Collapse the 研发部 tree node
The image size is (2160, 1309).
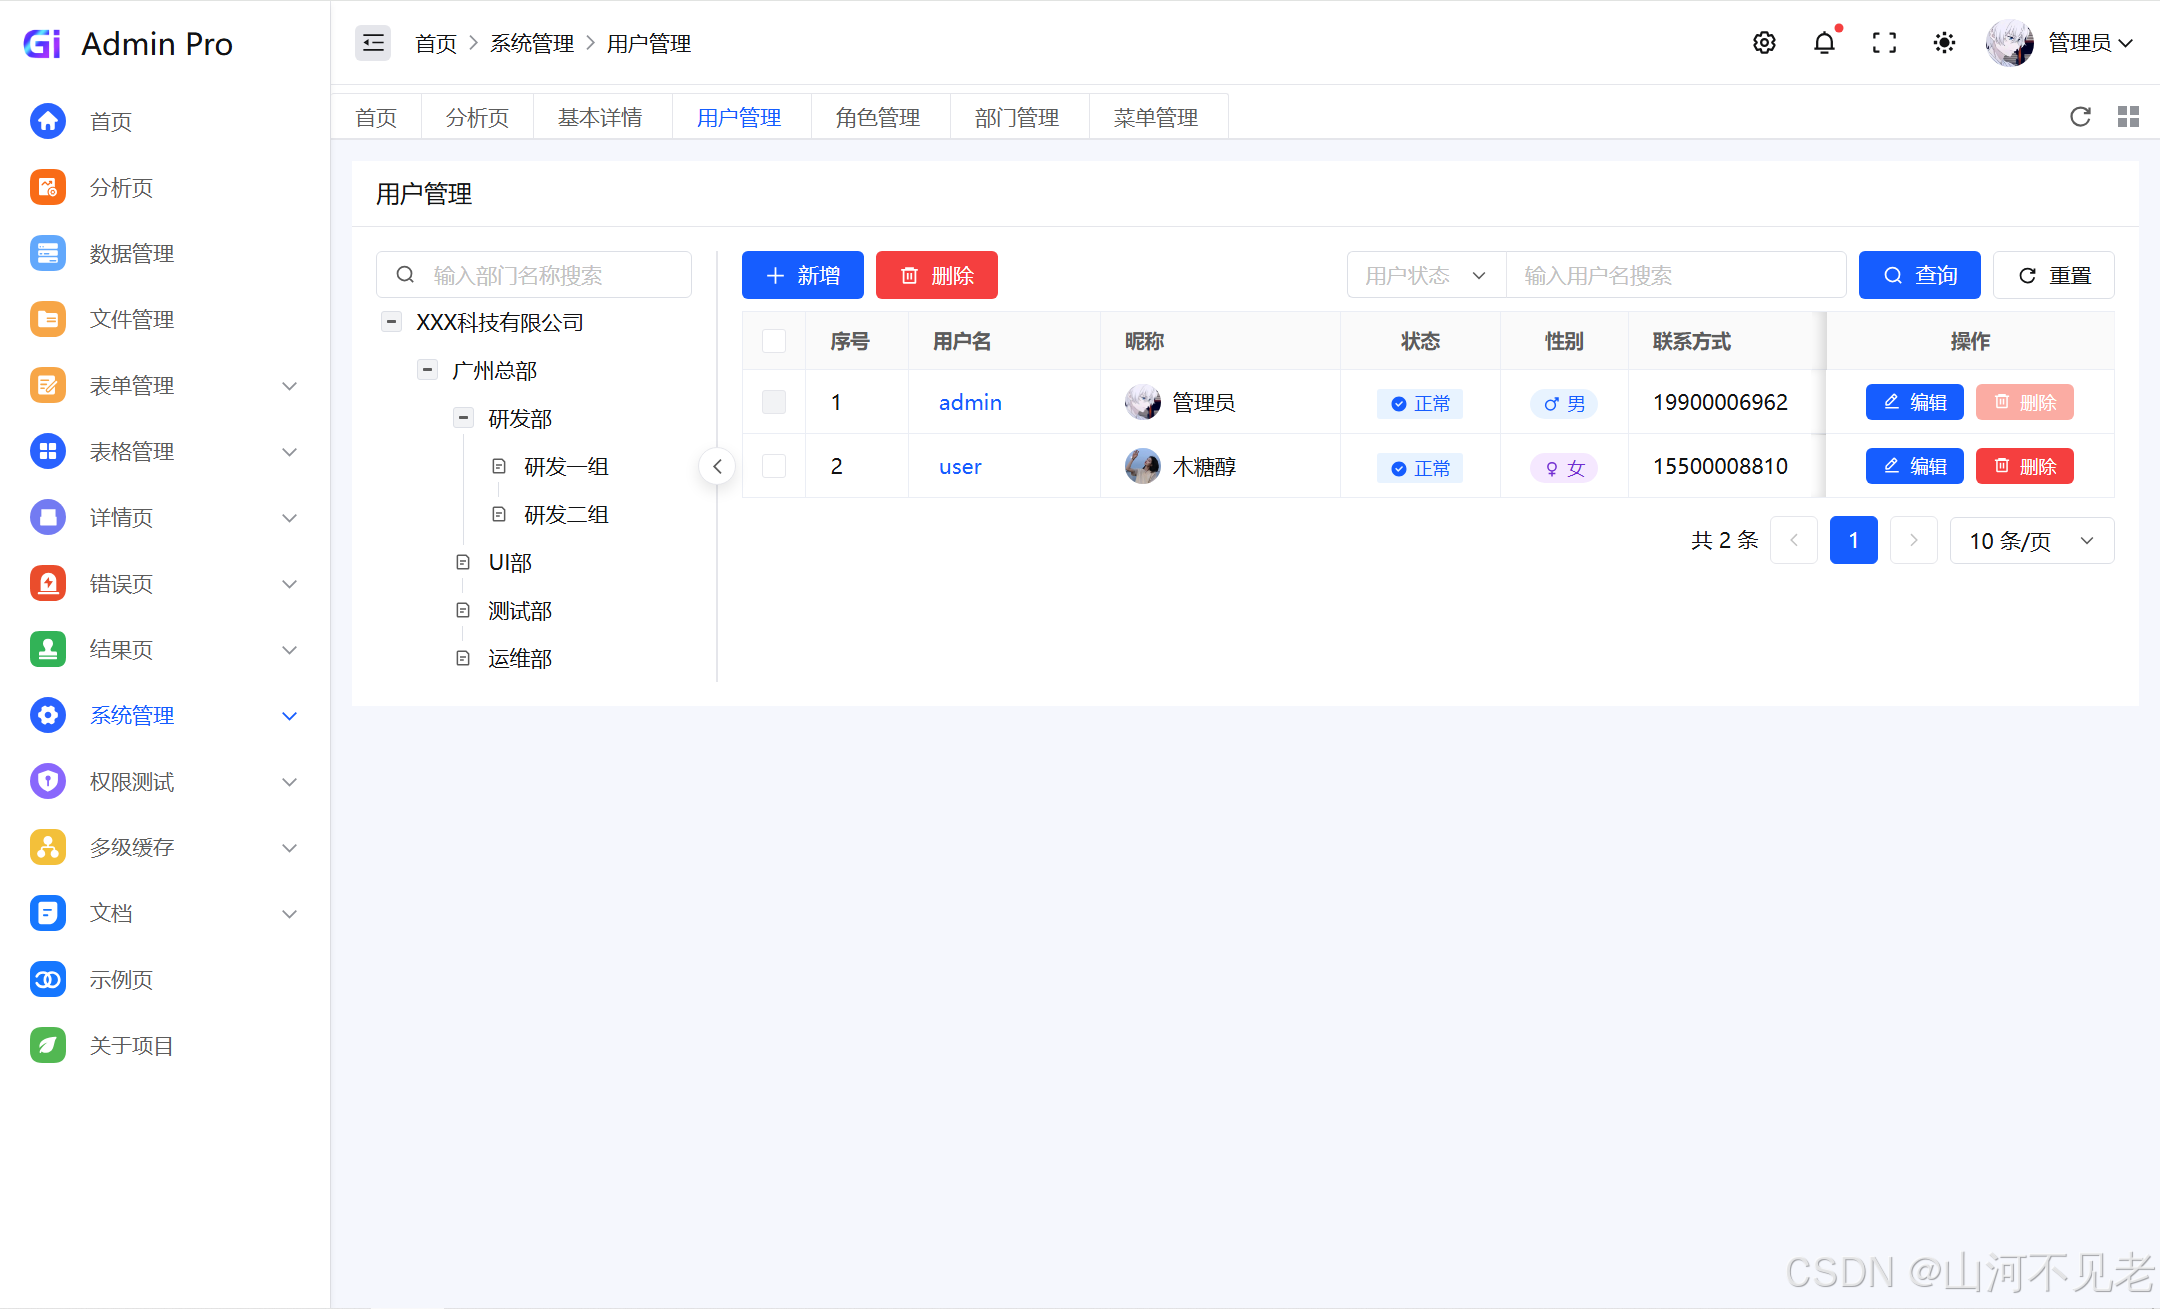(463, 418)
